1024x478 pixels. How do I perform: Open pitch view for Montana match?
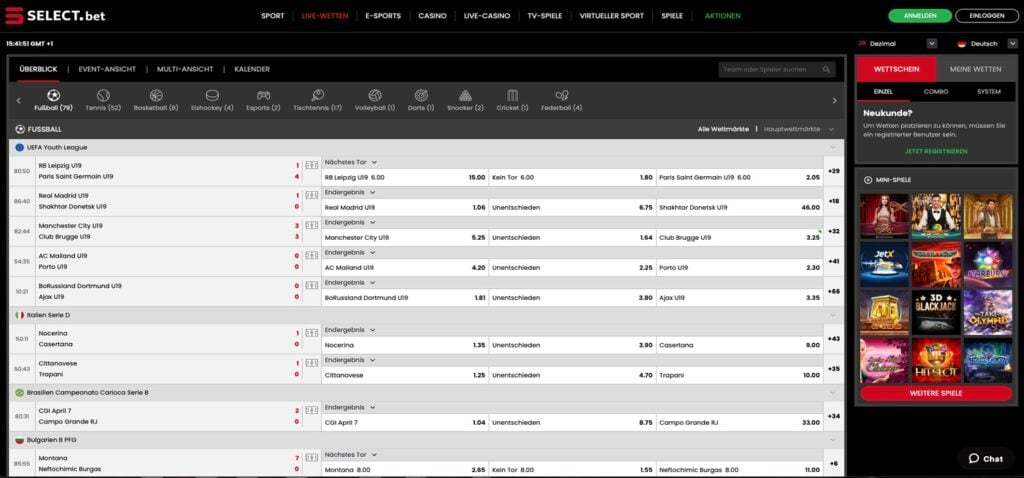point(312,458)
